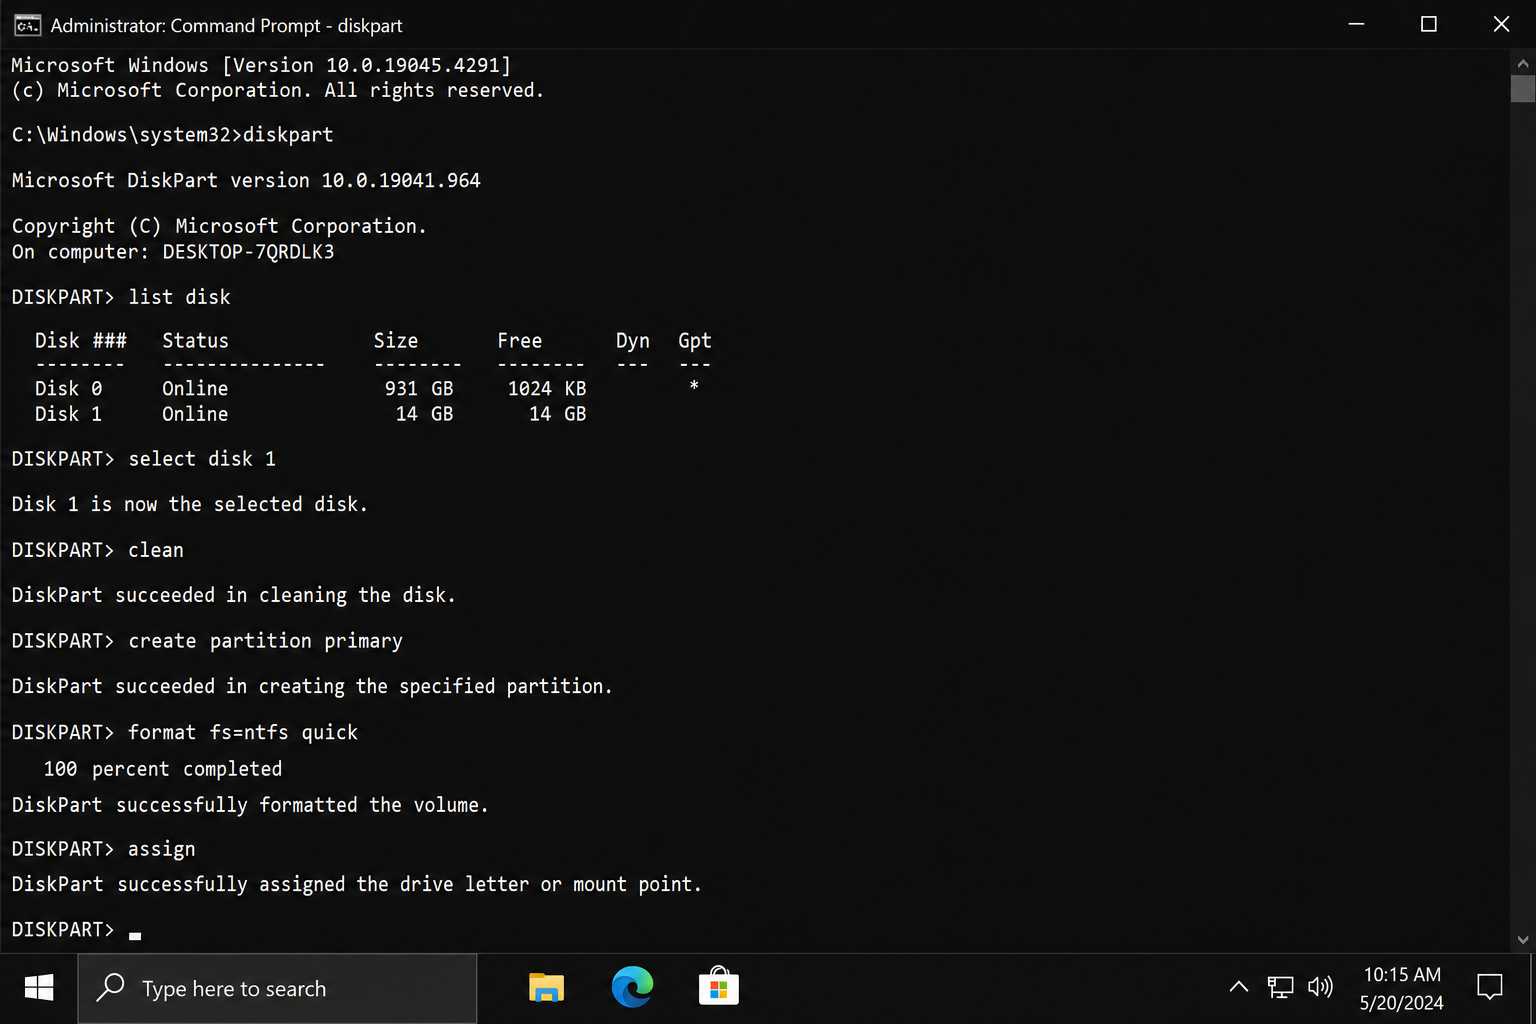Open the Action Center notifications icon
Screen dimensions: 1536x1024
tap(1490, 988)
